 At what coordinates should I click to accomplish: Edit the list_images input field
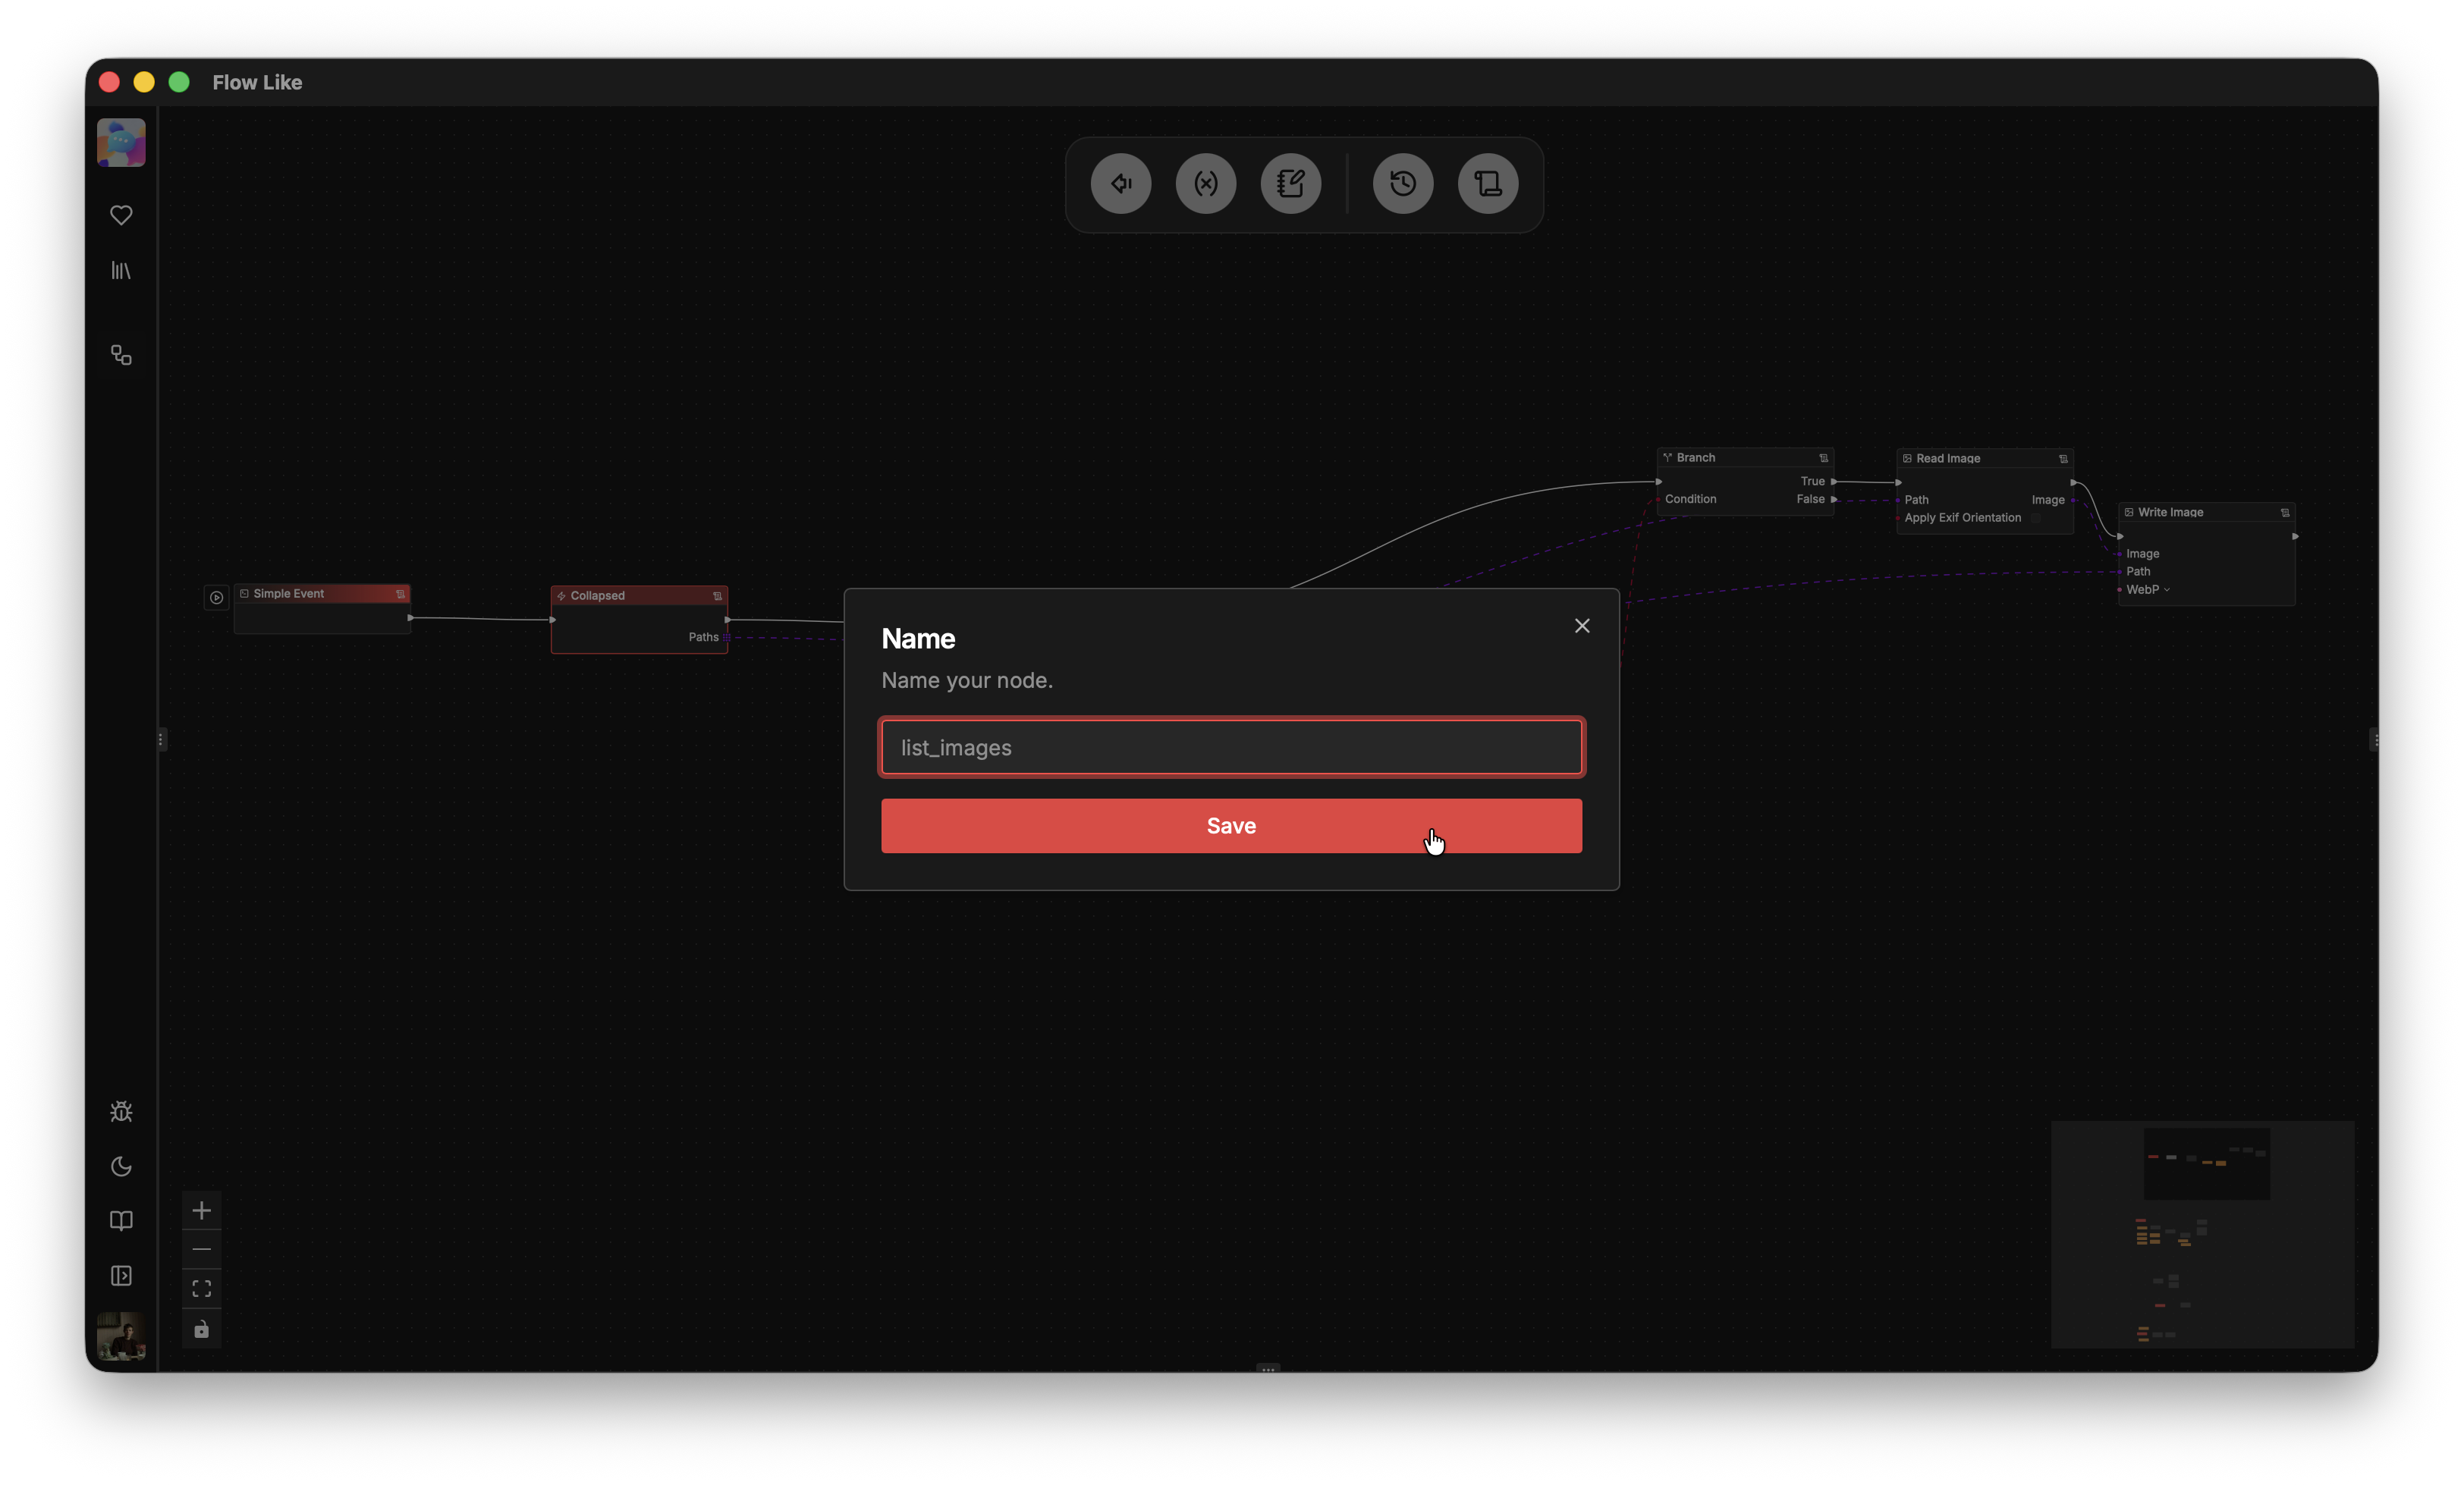point(1230,747)
